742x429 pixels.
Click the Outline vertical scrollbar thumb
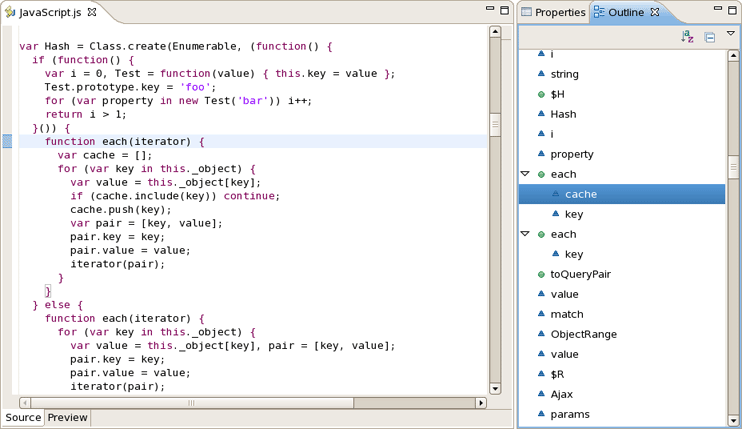point(733,166)
